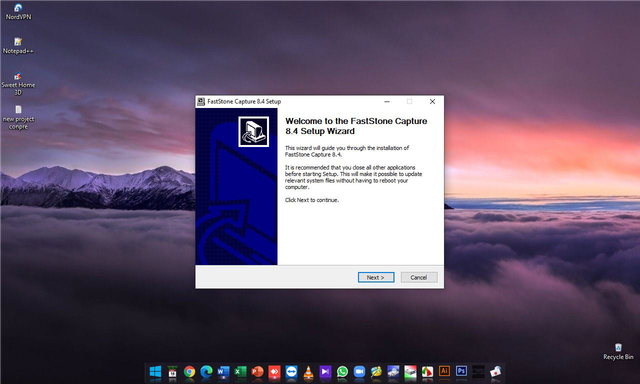This screenshot has width=640, height=384.
Task: Open Microsoft Word from the taskbar
Action: pos(223,372)
